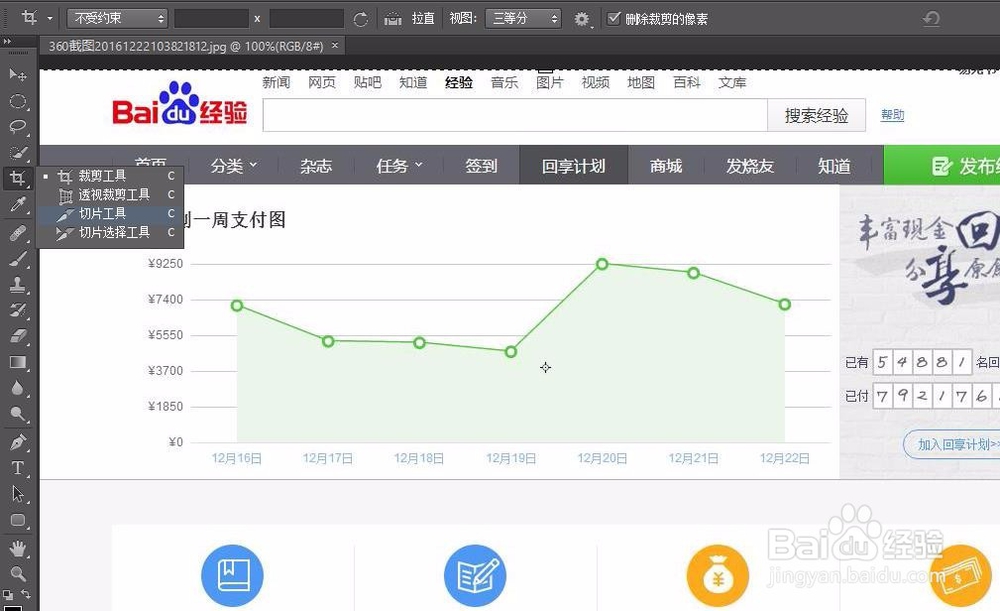This screenshot has height=611, width=1000.
Task: Select the Move tool in toolbar
Action: 18,75
